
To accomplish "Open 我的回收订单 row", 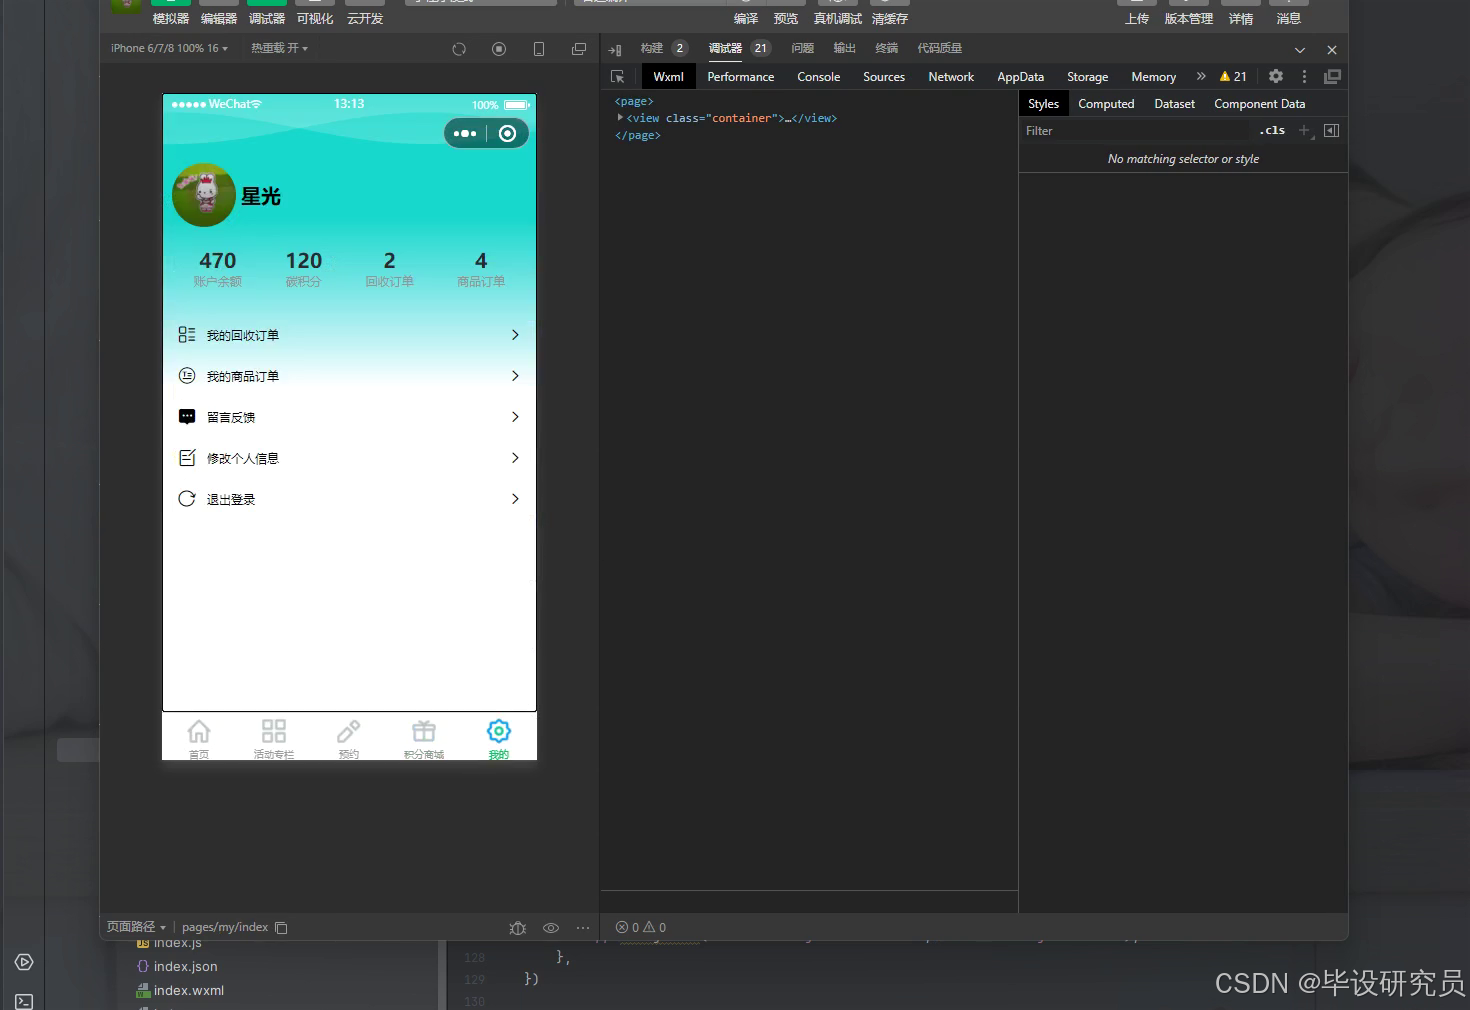I will pyautogui.click(x=349, y=335).
